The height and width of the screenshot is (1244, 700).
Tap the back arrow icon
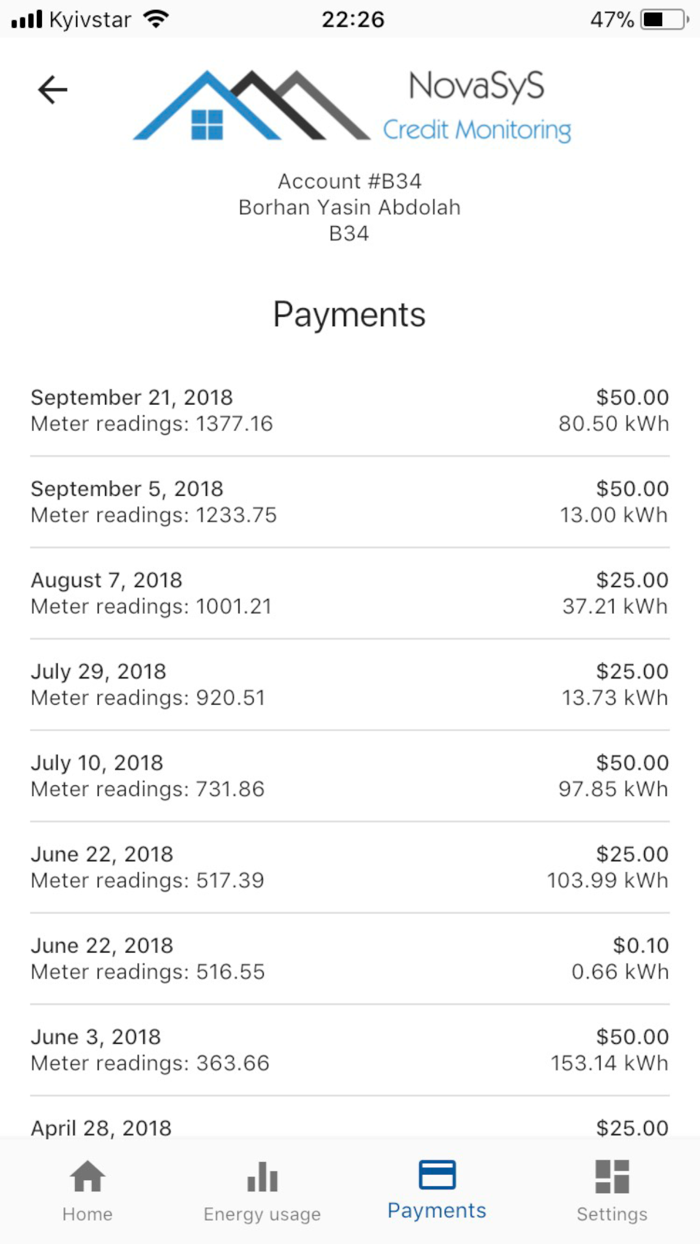[51, 89]
